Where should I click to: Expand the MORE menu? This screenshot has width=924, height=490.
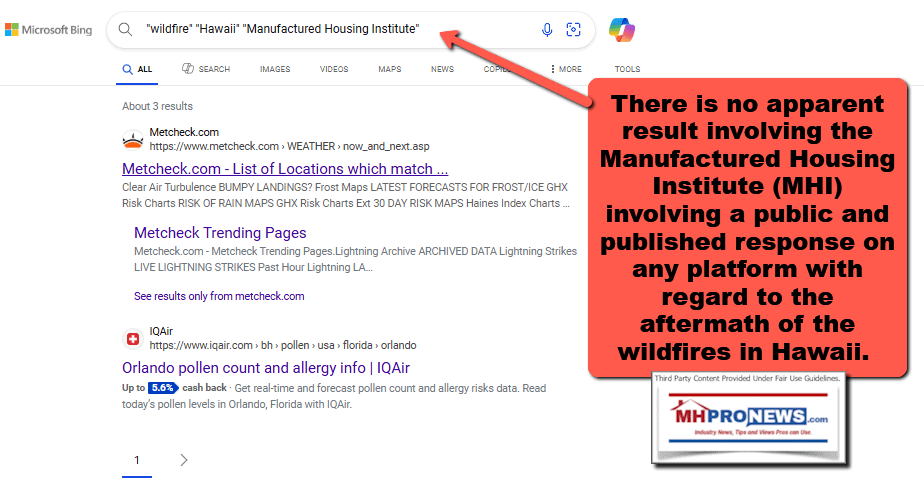(566, 69)
